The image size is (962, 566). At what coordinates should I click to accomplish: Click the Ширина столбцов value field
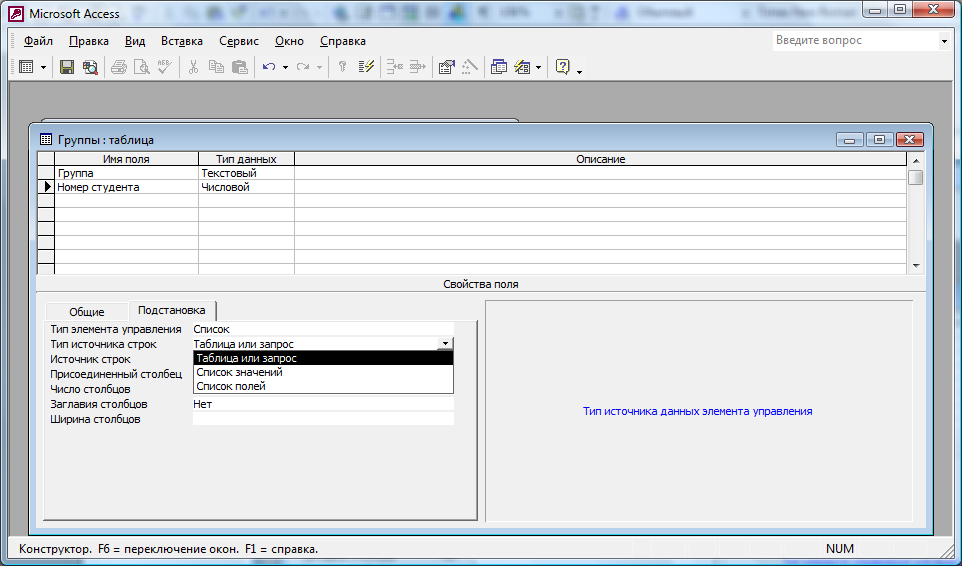click(x=323, y=419)
